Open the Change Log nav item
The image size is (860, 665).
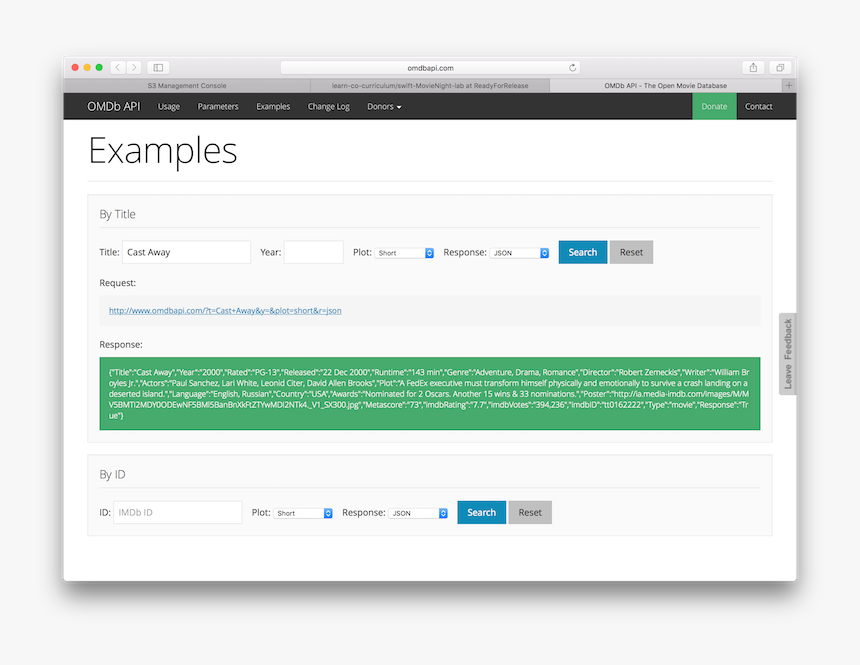pyautogui.click(x=329, y=106)
